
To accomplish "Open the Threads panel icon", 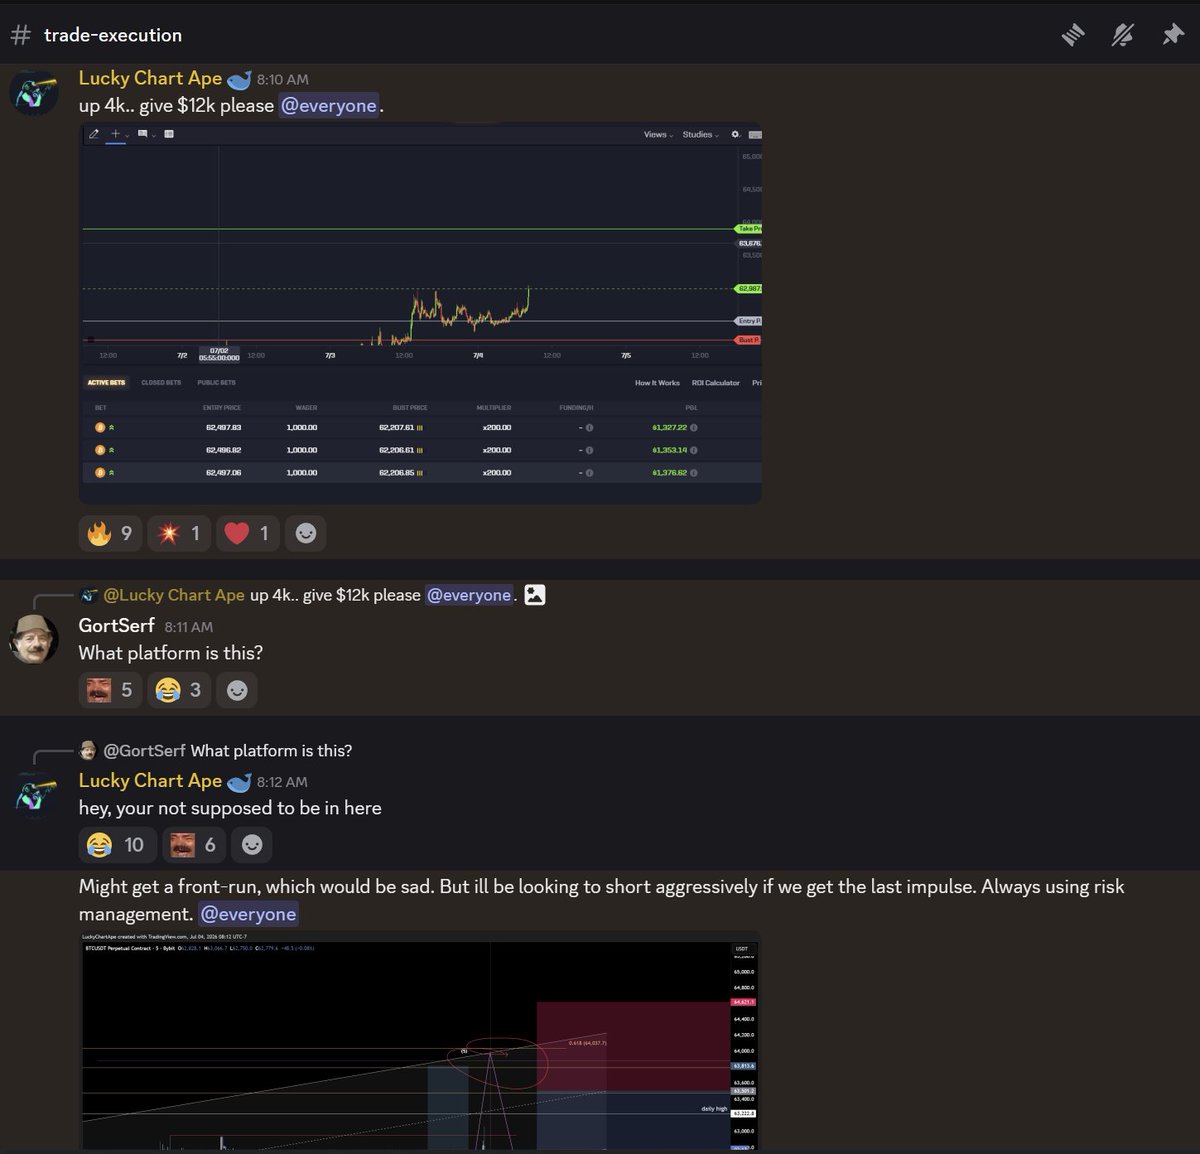I will (1073, 35).
